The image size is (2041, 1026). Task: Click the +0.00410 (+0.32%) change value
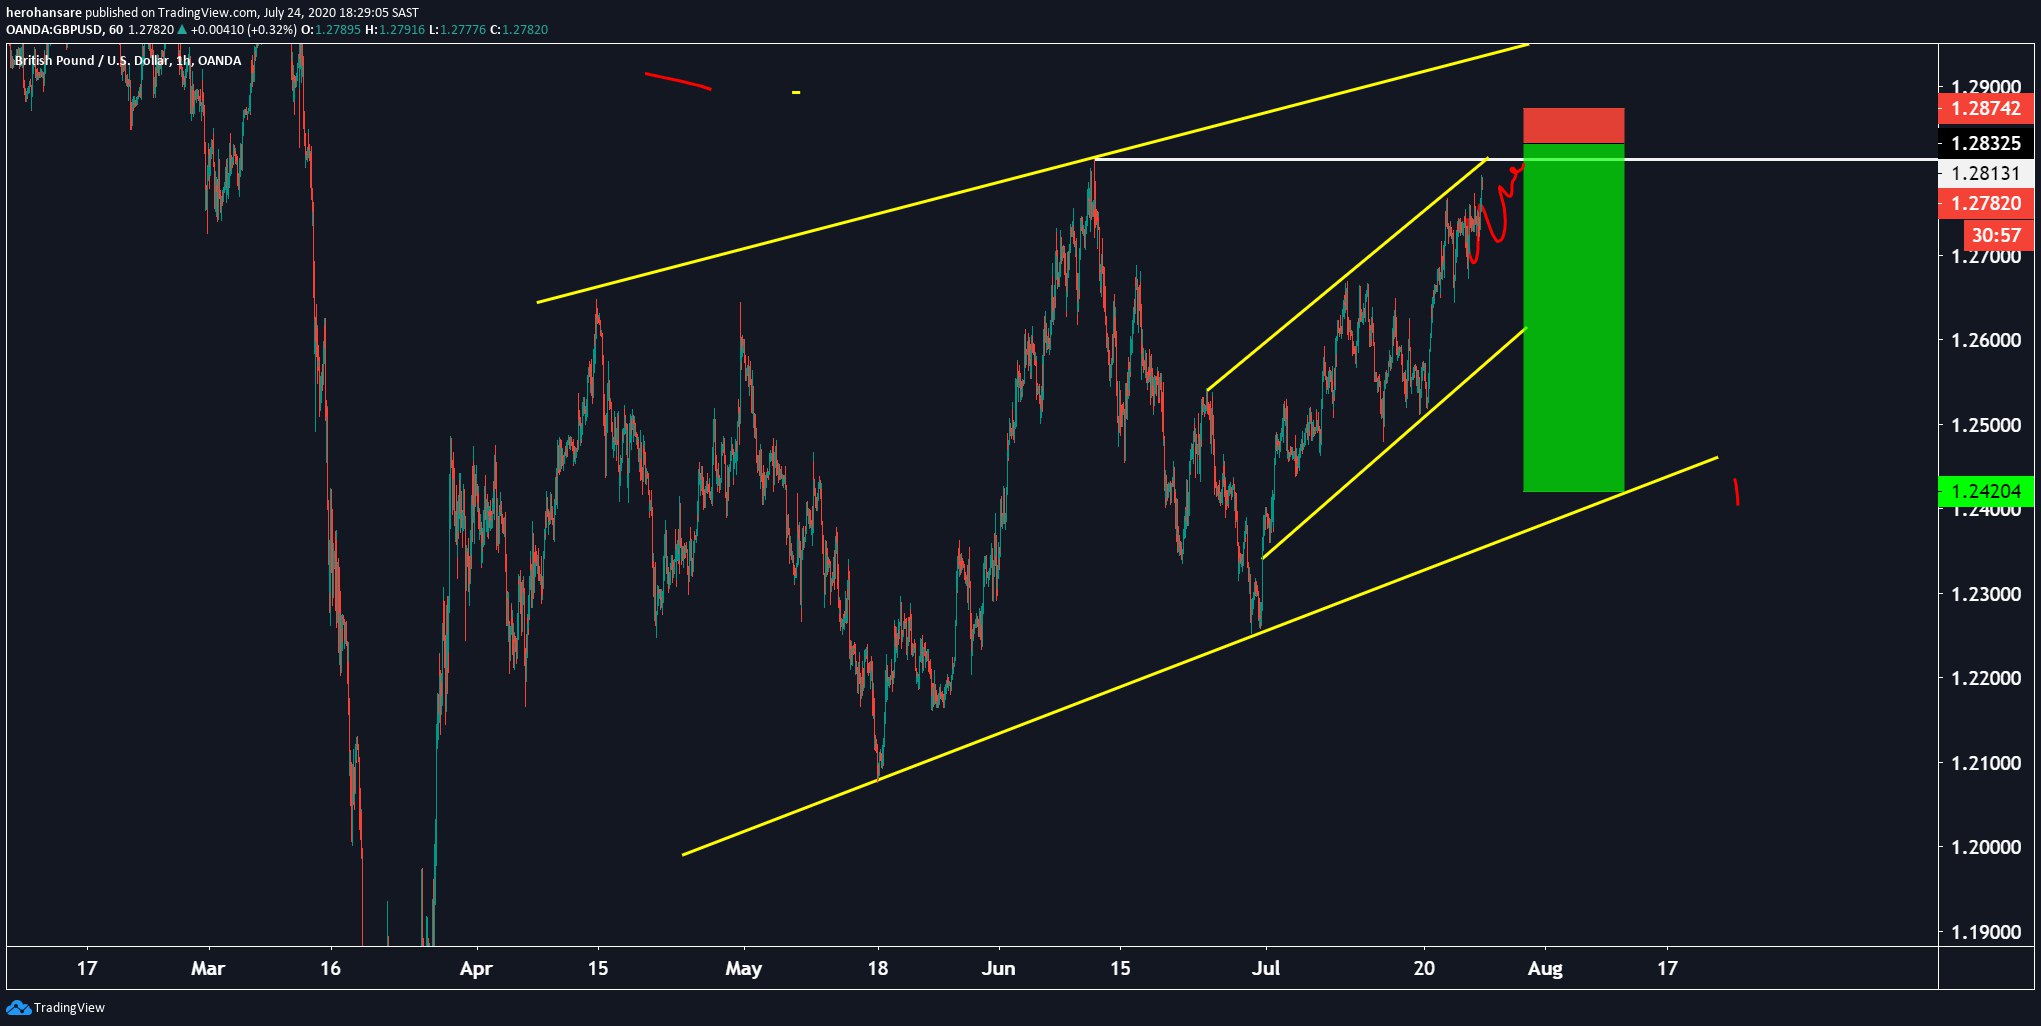pos(244,30)
